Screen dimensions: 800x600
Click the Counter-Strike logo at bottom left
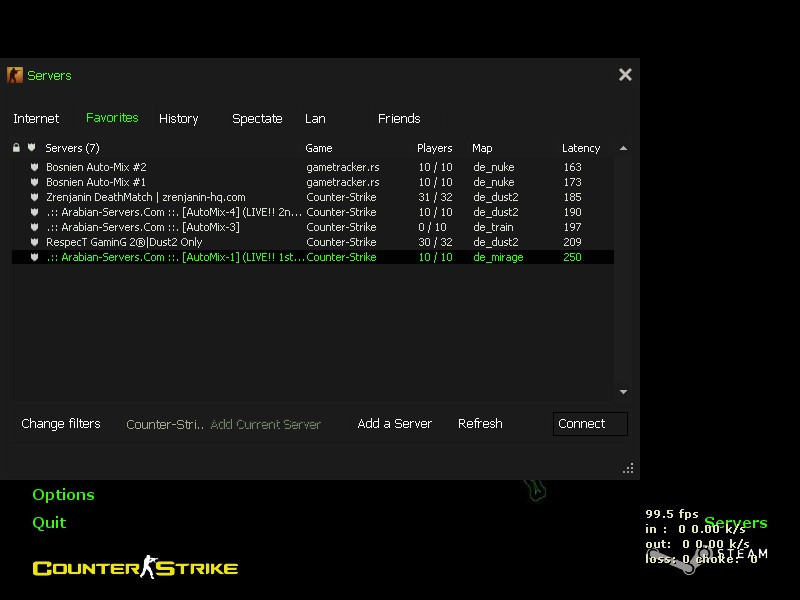(x=135, y=567)
